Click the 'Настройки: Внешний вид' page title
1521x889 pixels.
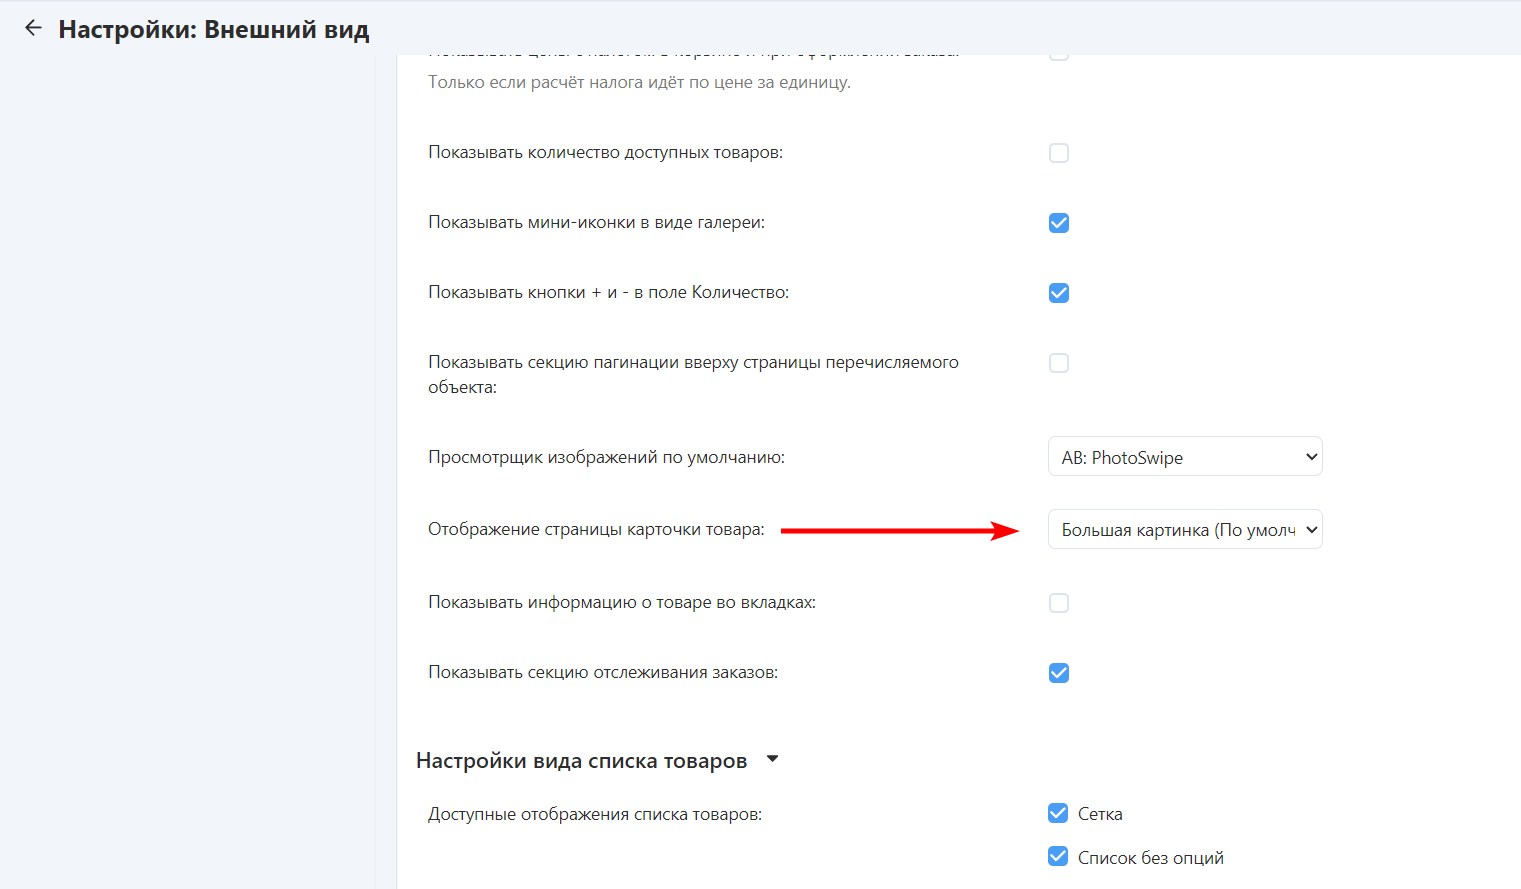click(x=214, y=29)
